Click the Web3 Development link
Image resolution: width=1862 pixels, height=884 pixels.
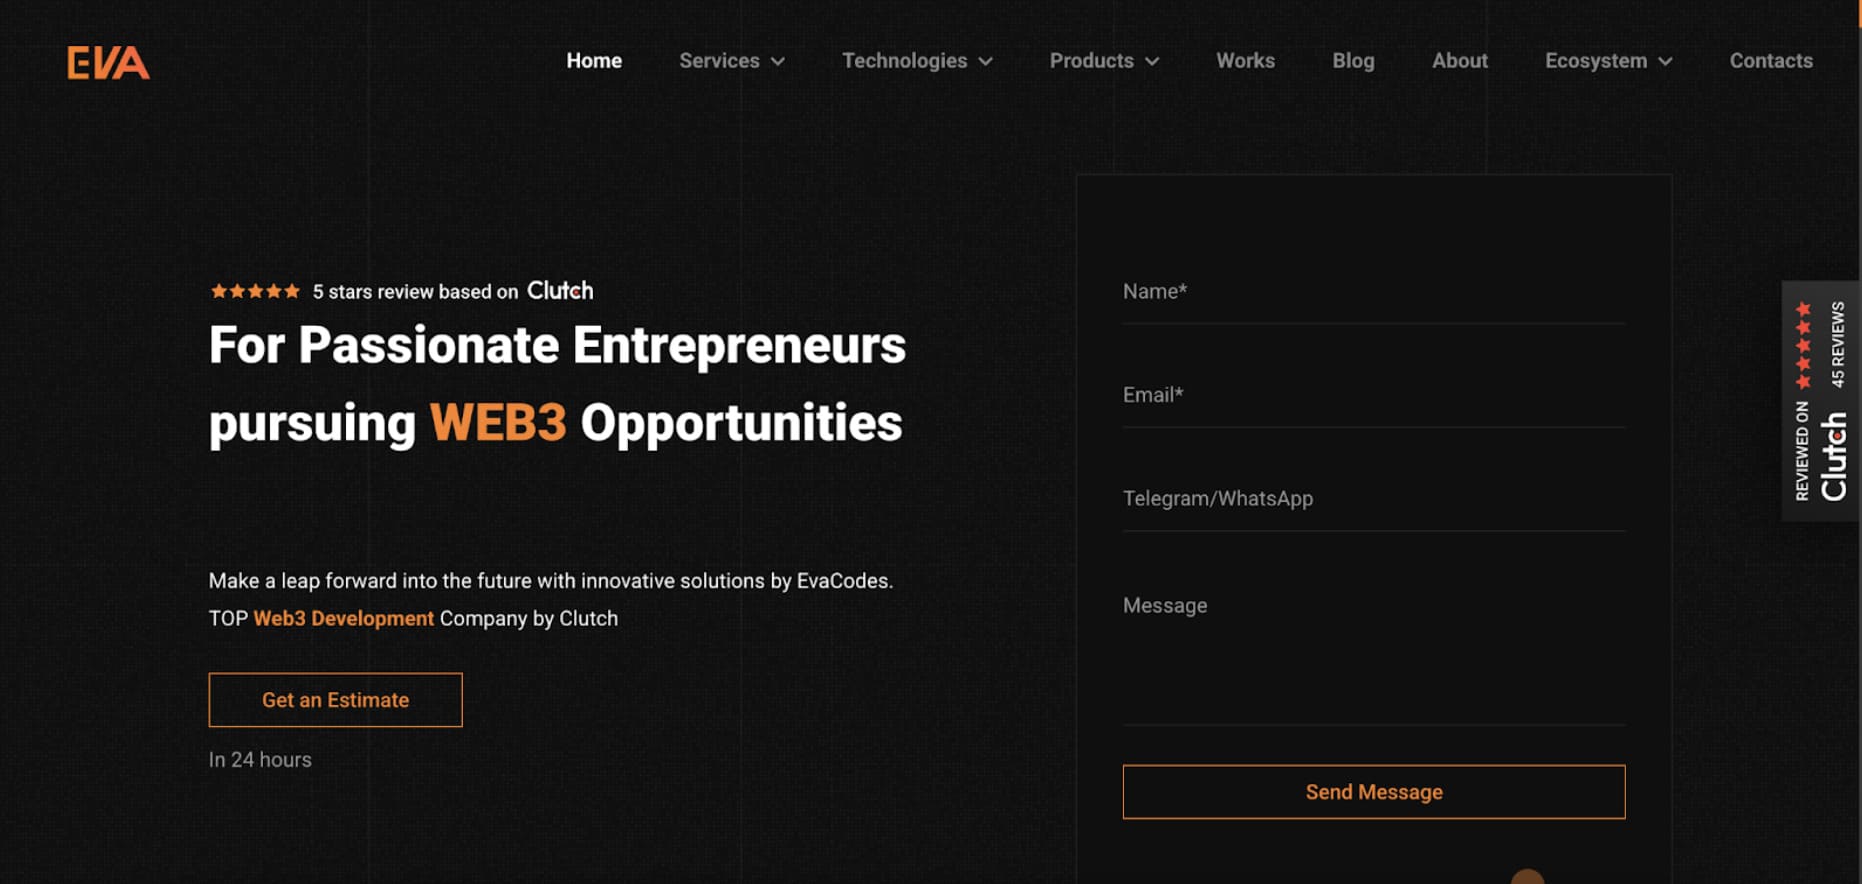point(343,618)
